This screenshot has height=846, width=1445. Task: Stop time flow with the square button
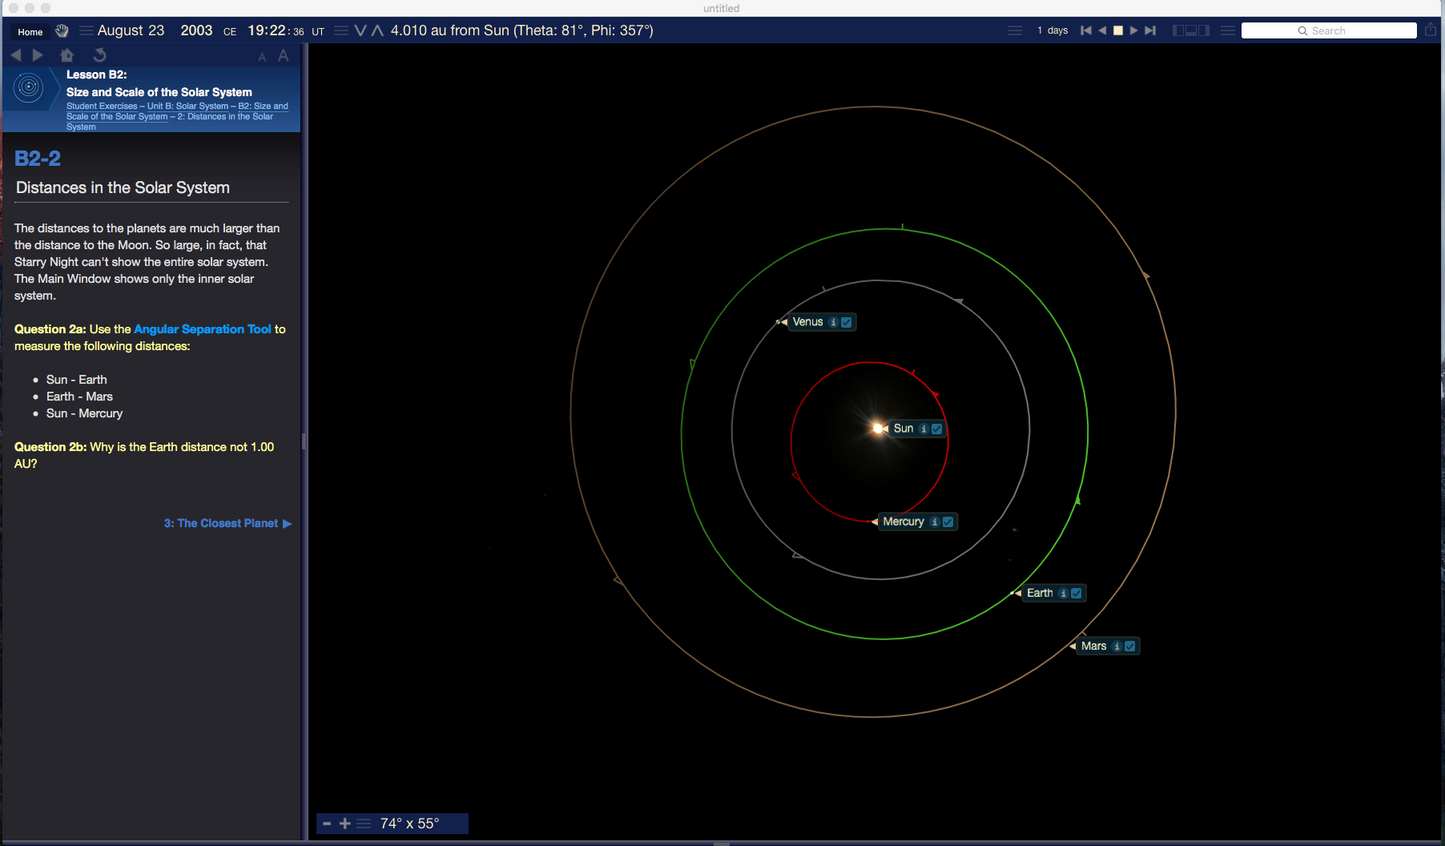tap(1118, 31)
